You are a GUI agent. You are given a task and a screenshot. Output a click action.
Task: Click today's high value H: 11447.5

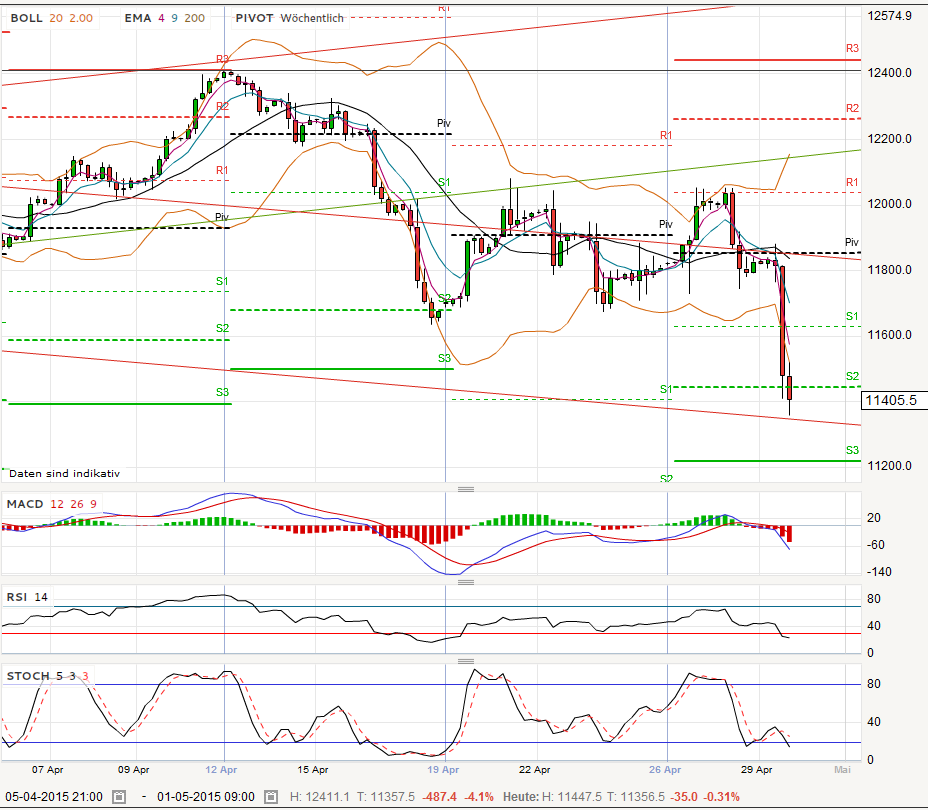pyautogui.click(x=572, y=797)
